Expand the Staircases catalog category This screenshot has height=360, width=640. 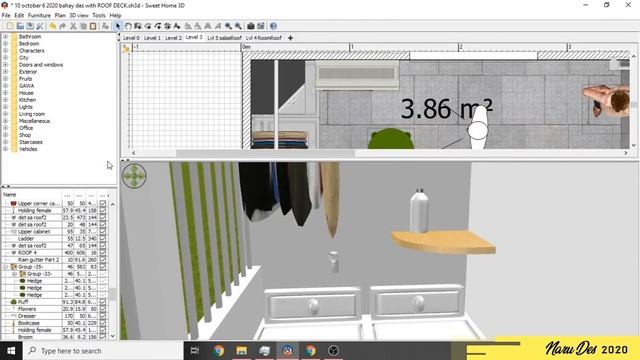(6, 142)
